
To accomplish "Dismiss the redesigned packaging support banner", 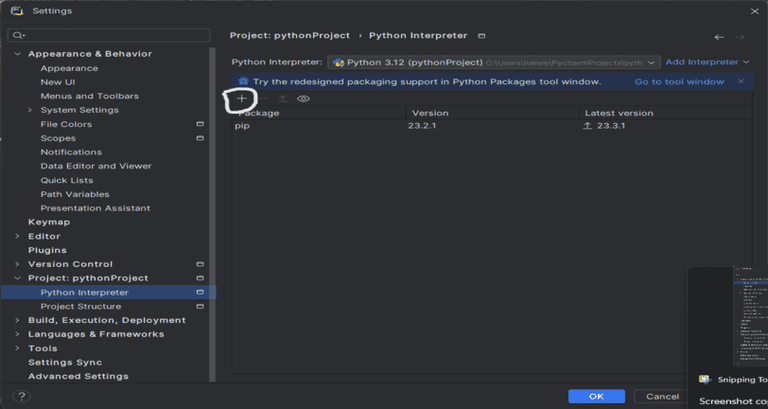I will click(741, 81).
